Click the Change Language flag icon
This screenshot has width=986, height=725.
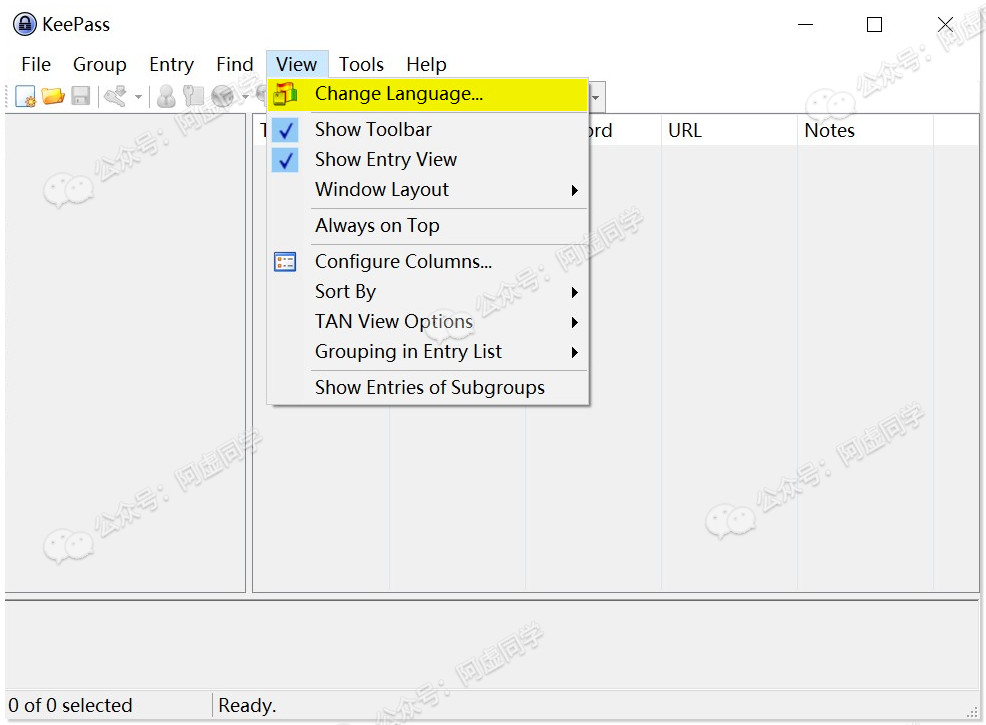(x=285, y=94)
